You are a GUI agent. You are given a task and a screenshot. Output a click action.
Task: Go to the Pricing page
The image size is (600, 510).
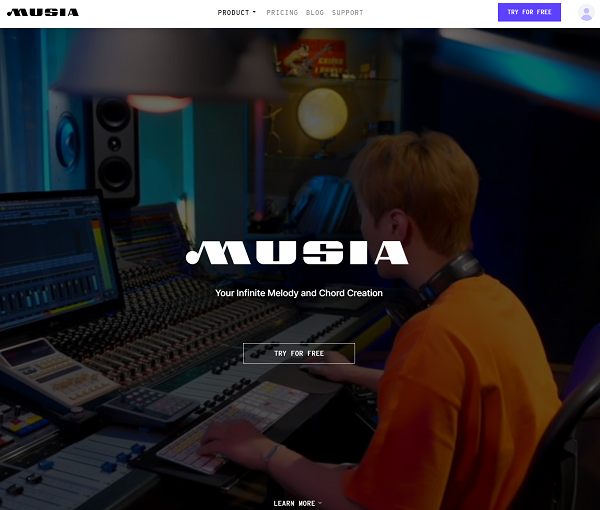(282, 13)
